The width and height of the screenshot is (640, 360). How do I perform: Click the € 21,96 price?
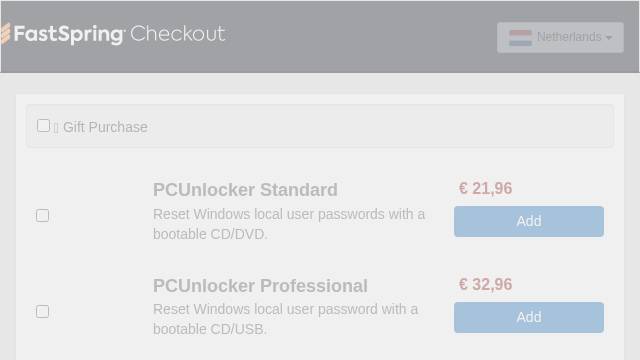[485, 189]
